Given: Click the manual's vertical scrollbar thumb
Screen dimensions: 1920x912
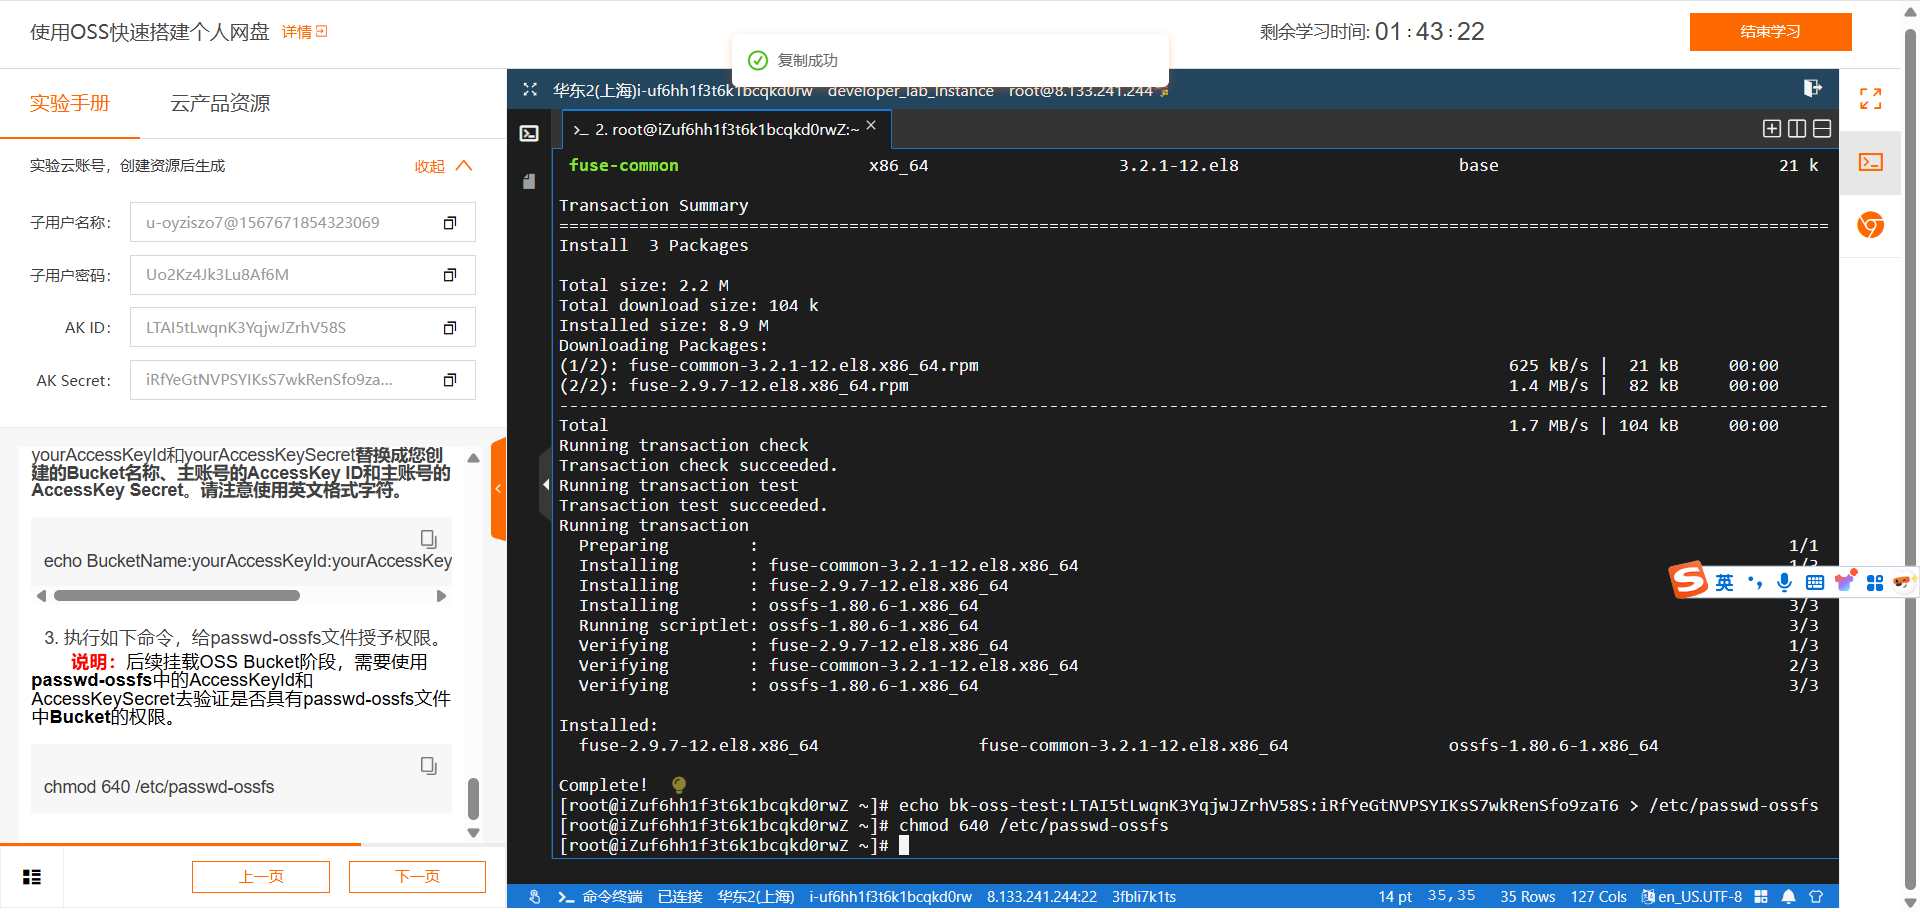Looking at the screenshot, I should tap(474, 799).
